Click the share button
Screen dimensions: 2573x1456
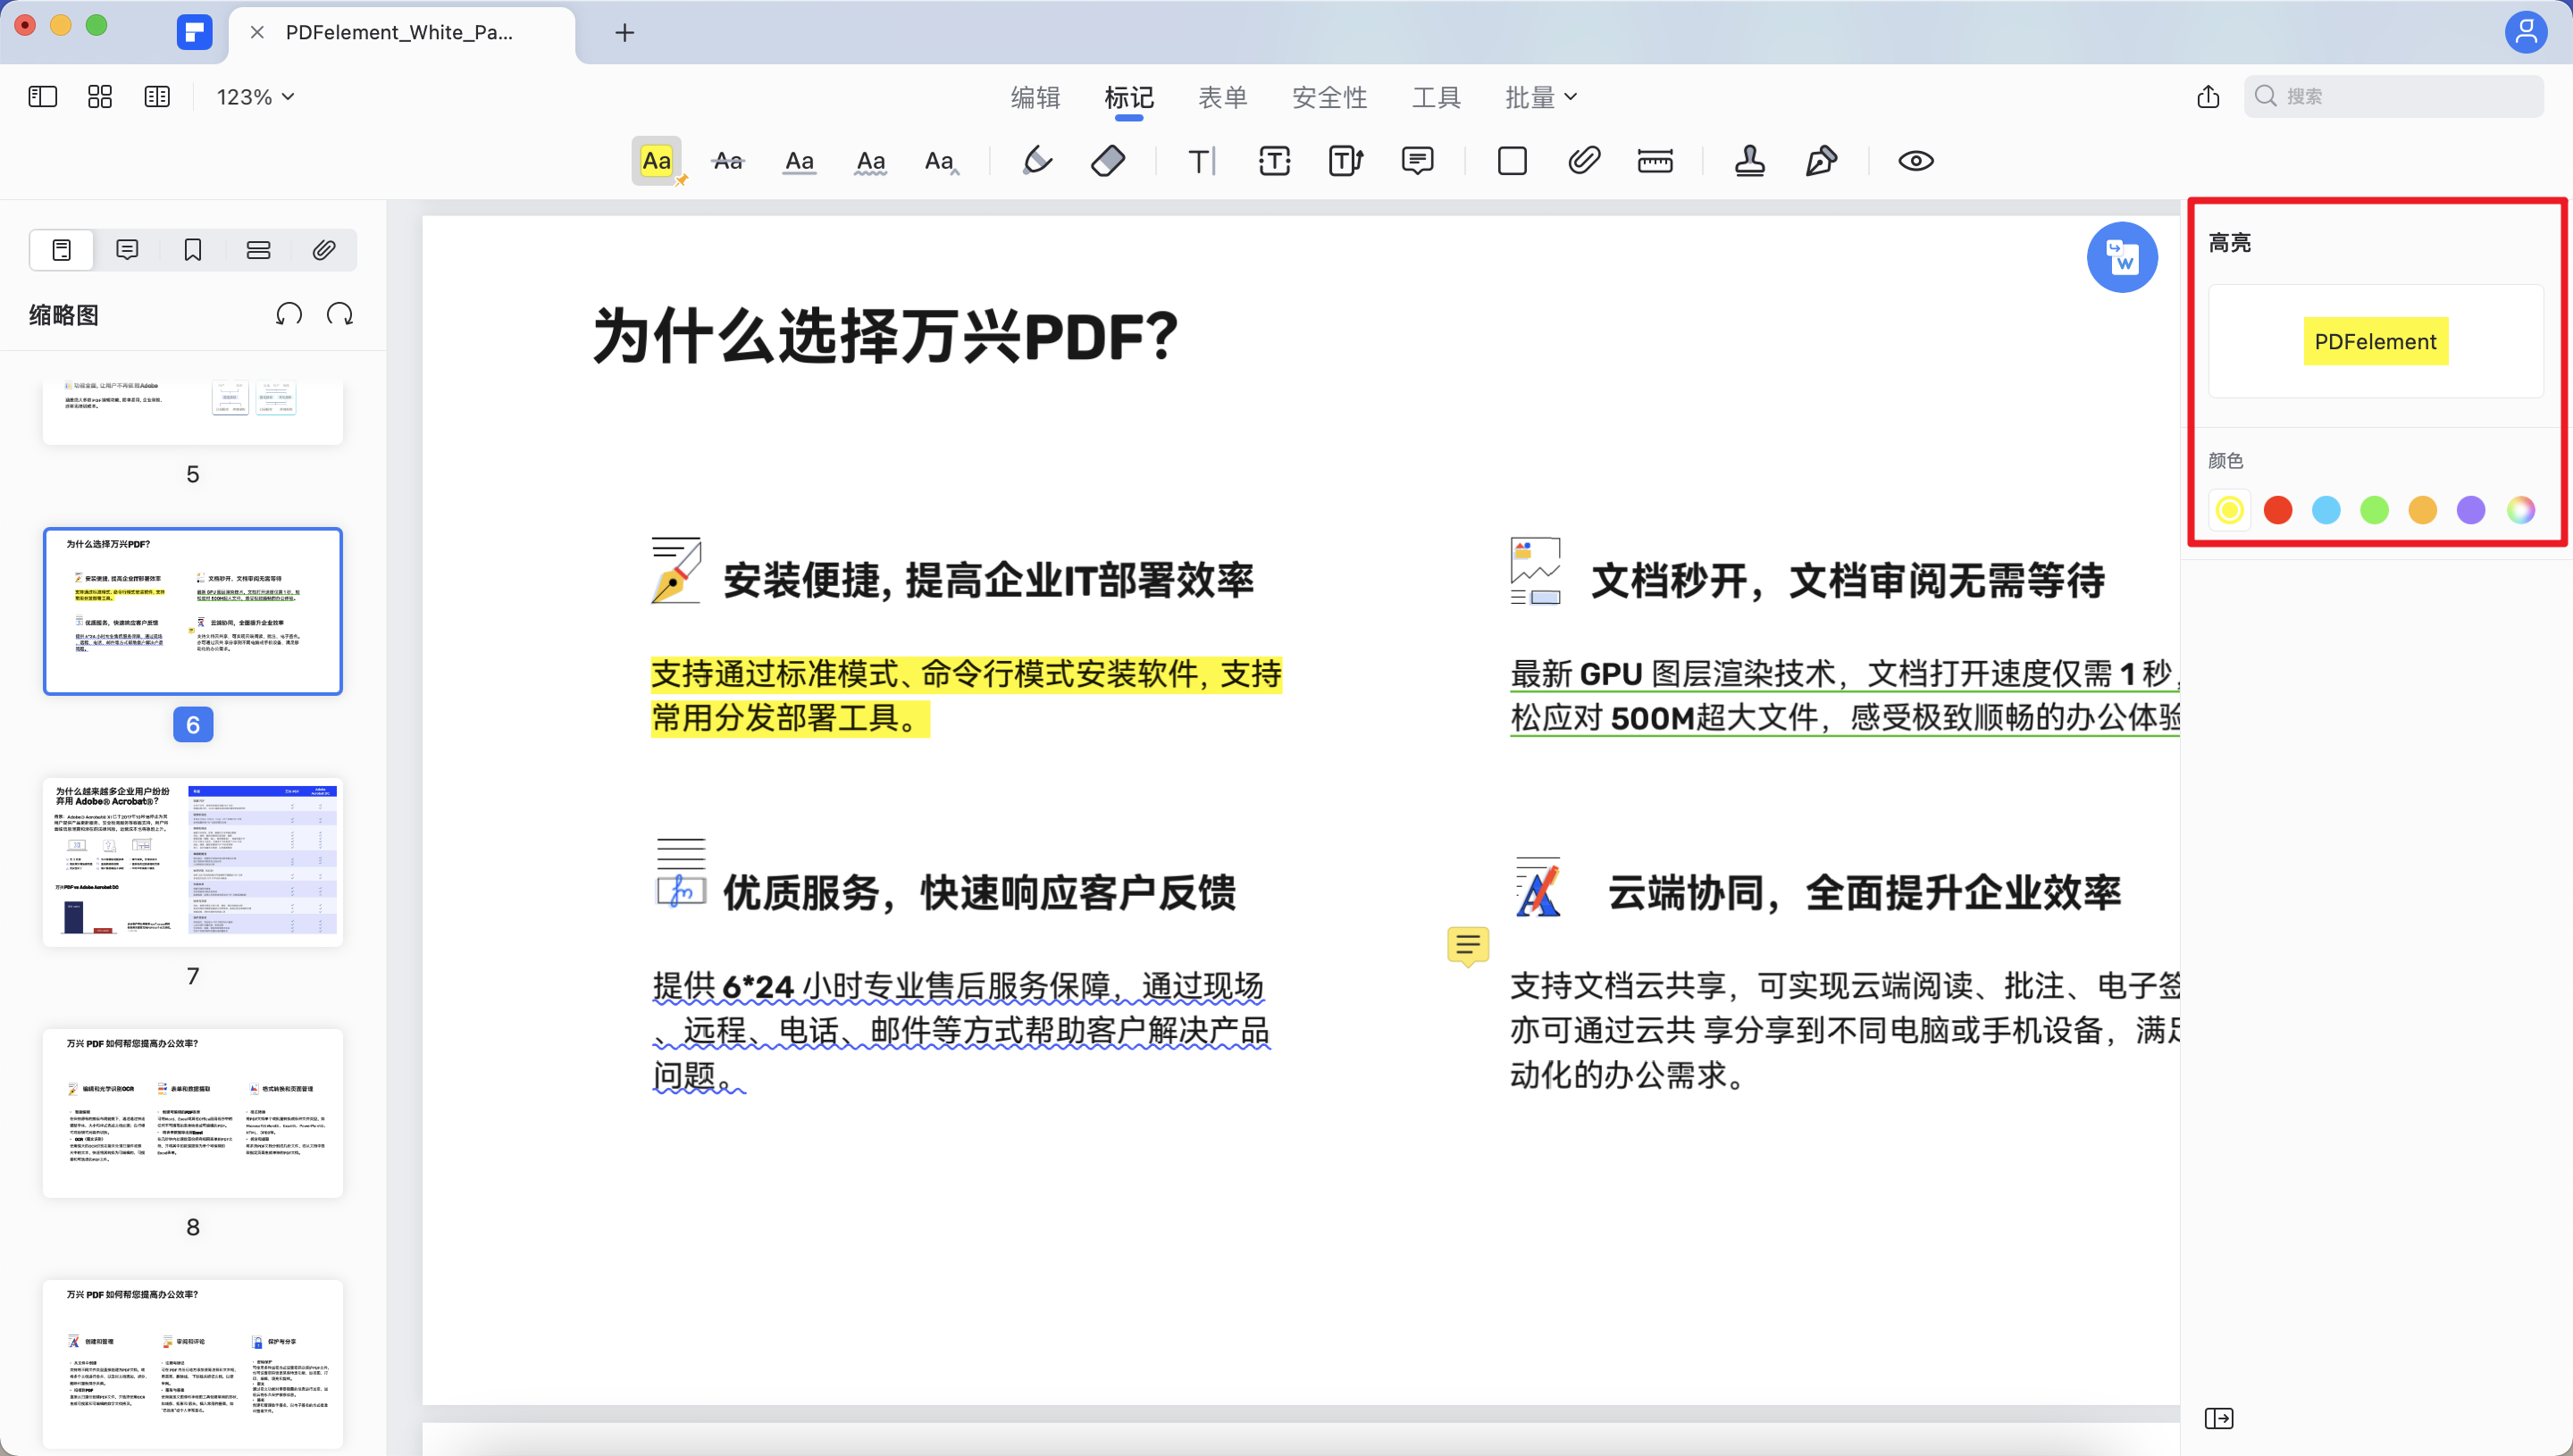tap(2208, 96)
